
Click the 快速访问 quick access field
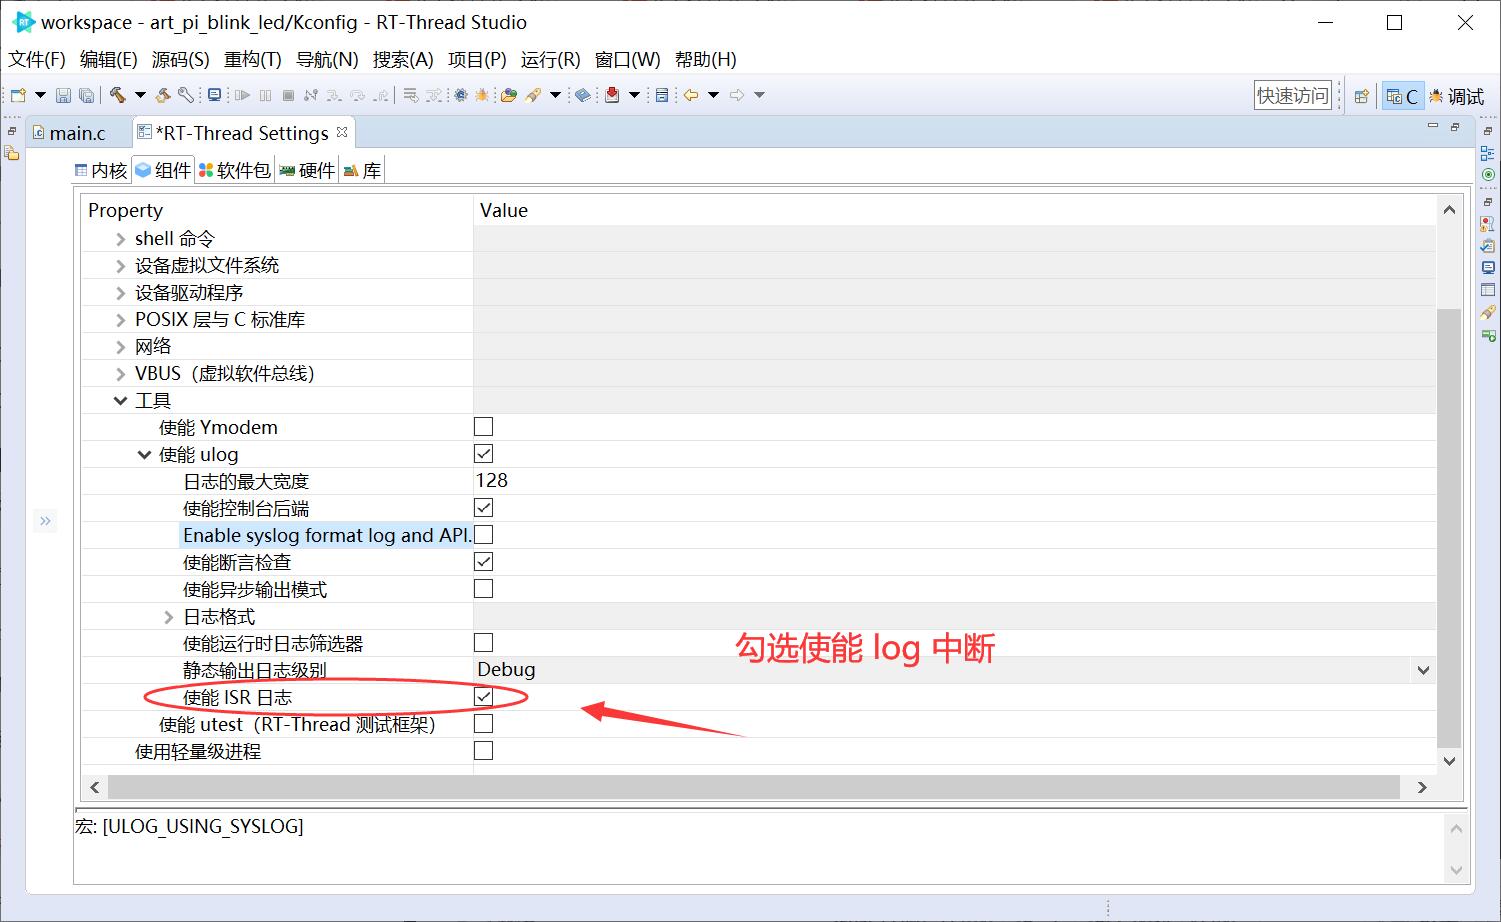tap(1293, 95)
